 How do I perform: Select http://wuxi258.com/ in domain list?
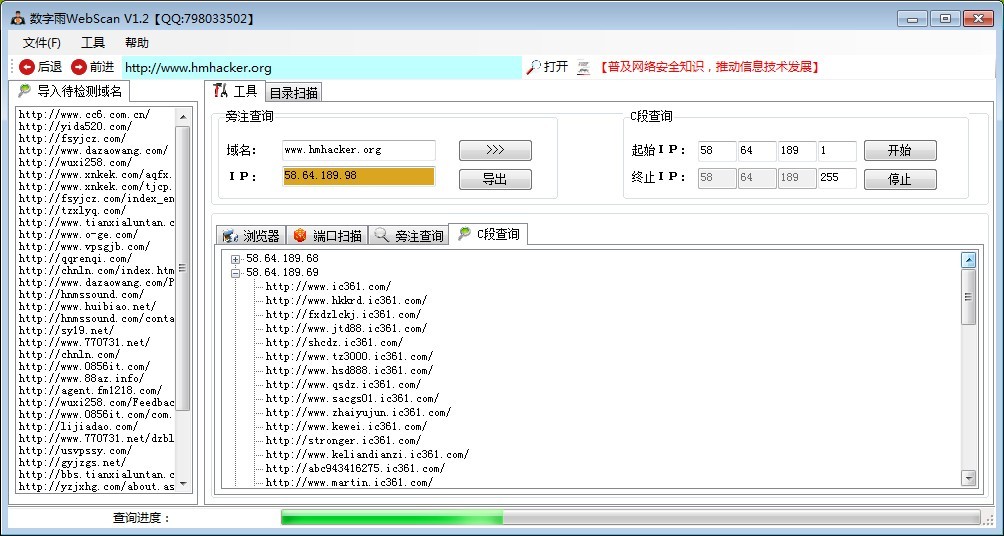[x=75, y=163]
